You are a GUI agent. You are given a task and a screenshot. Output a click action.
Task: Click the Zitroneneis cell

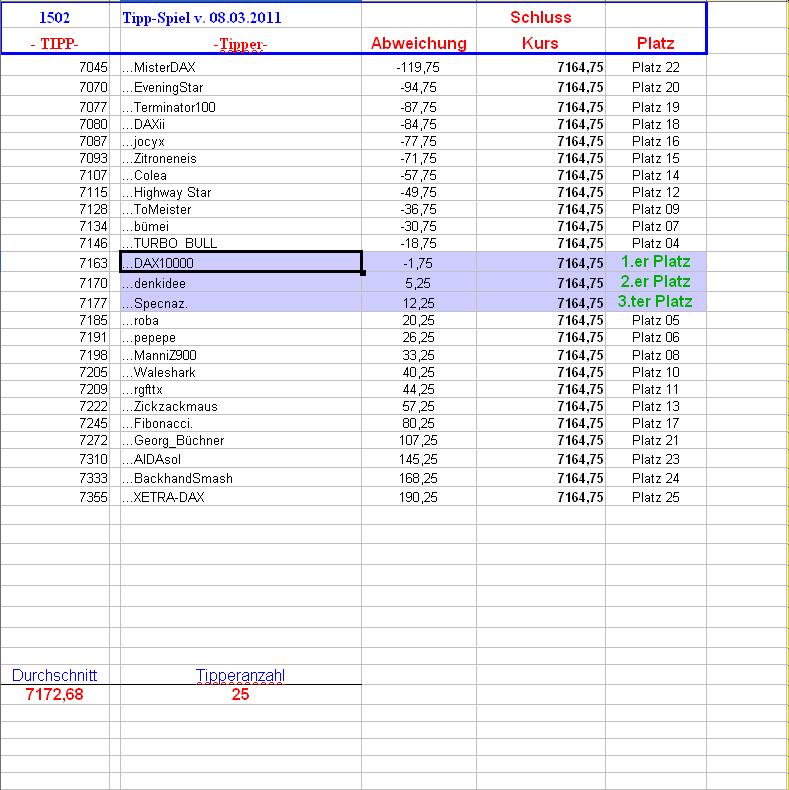click(241, 158)
